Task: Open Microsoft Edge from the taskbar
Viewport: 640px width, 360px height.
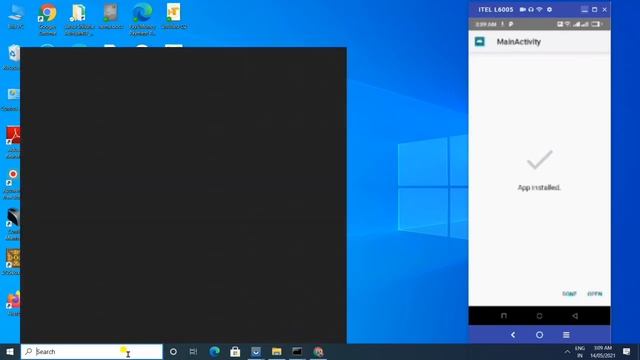Action: click(214, 351)
